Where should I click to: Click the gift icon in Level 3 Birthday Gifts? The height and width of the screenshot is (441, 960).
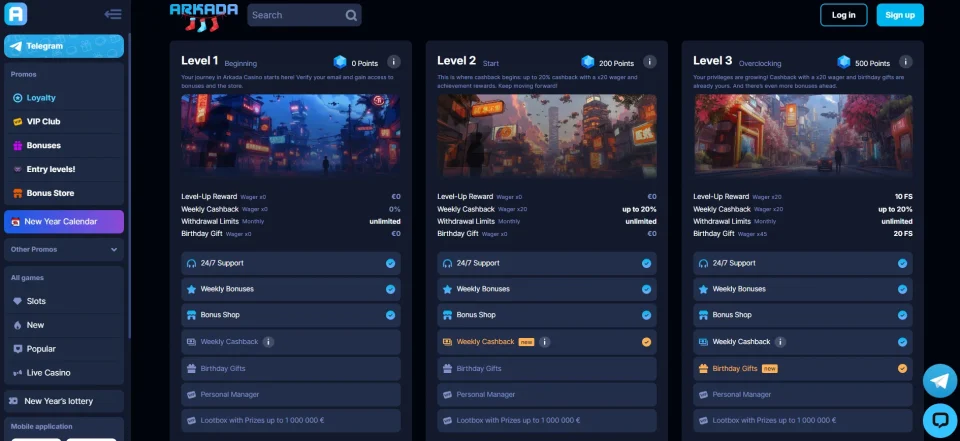tap(703, 369)
